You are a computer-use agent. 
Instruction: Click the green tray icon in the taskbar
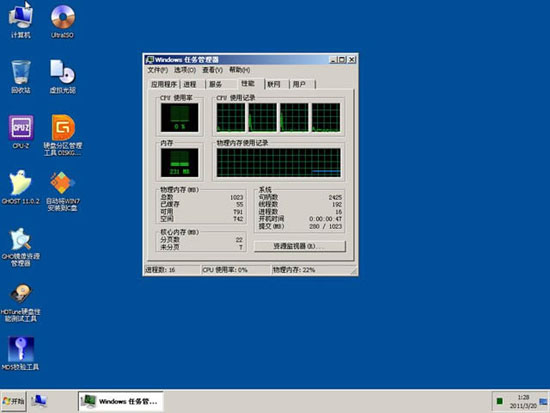pyautogui.click(x=499, y=401)
